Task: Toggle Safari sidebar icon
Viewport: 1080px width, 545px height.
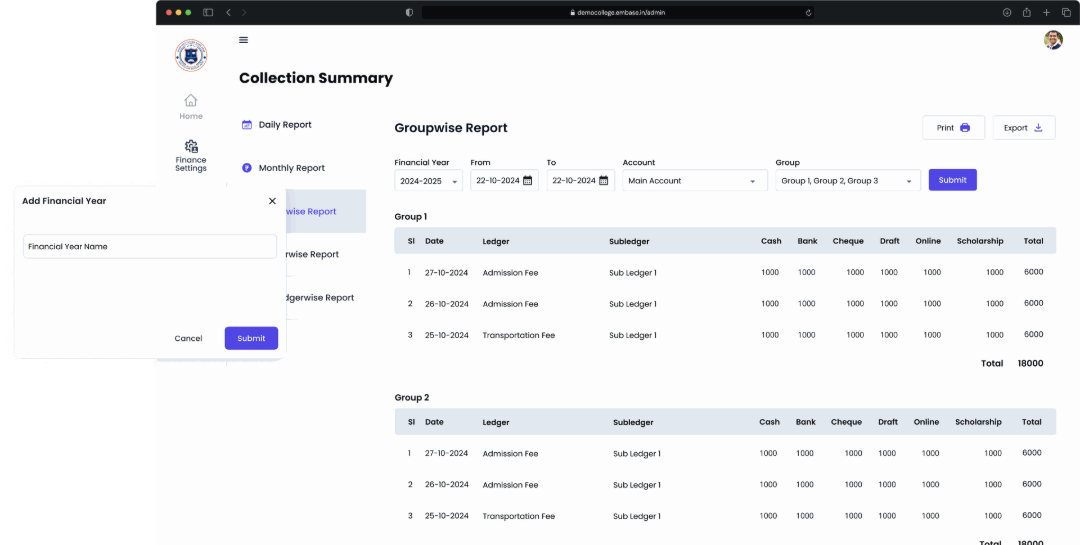Action: pyautogui.click(x=208, y=12)
